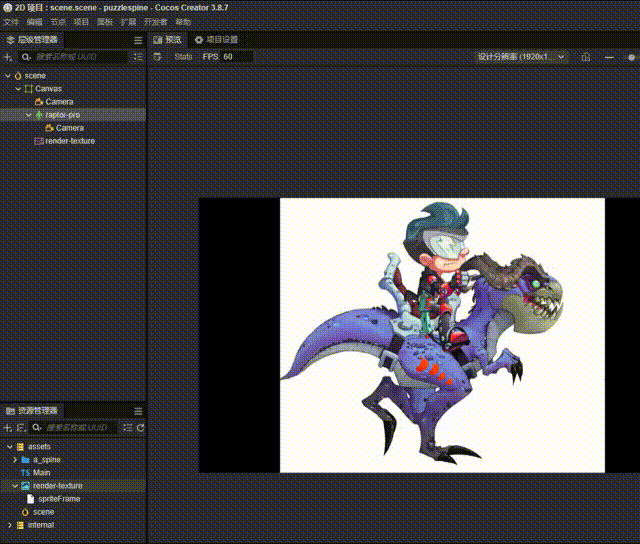Select the Main TypeScript file
This screenshot has width=640, height=544.
(x=73, y=473)
